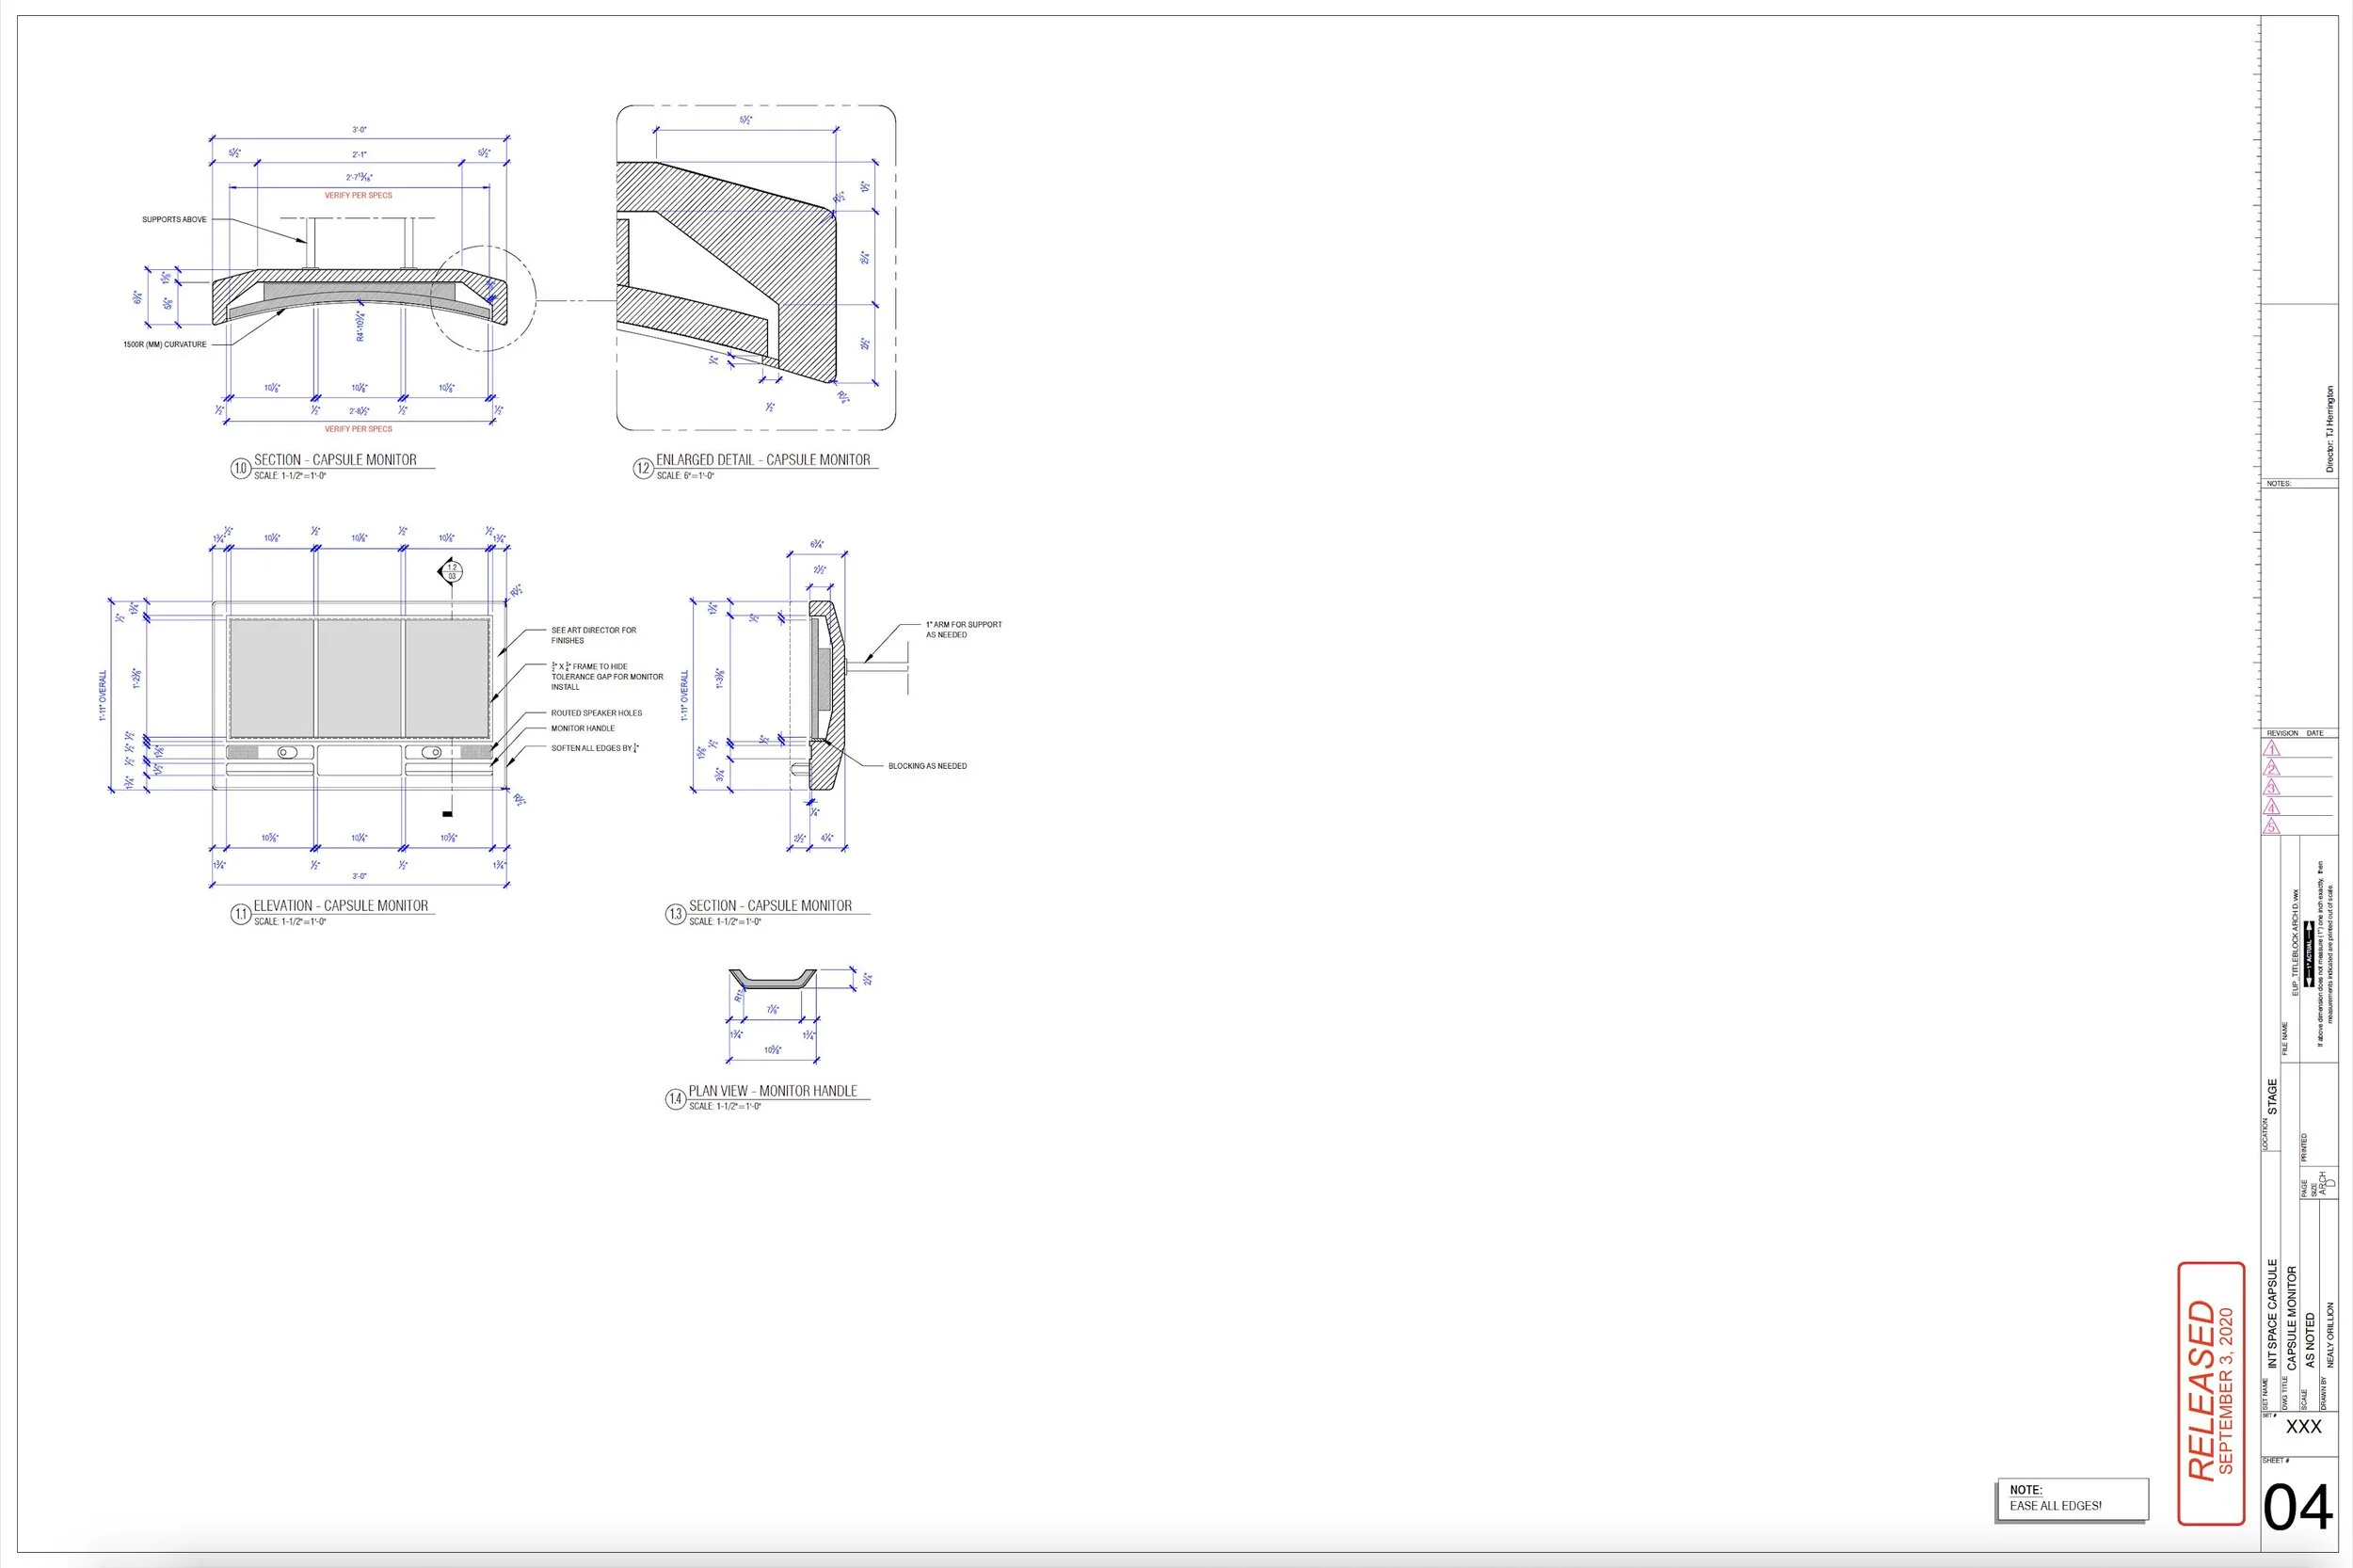The image size is (2353, 1568).
Task: Click the 'SUPPORTS ABOVE' label
Action: pos(174,220)
